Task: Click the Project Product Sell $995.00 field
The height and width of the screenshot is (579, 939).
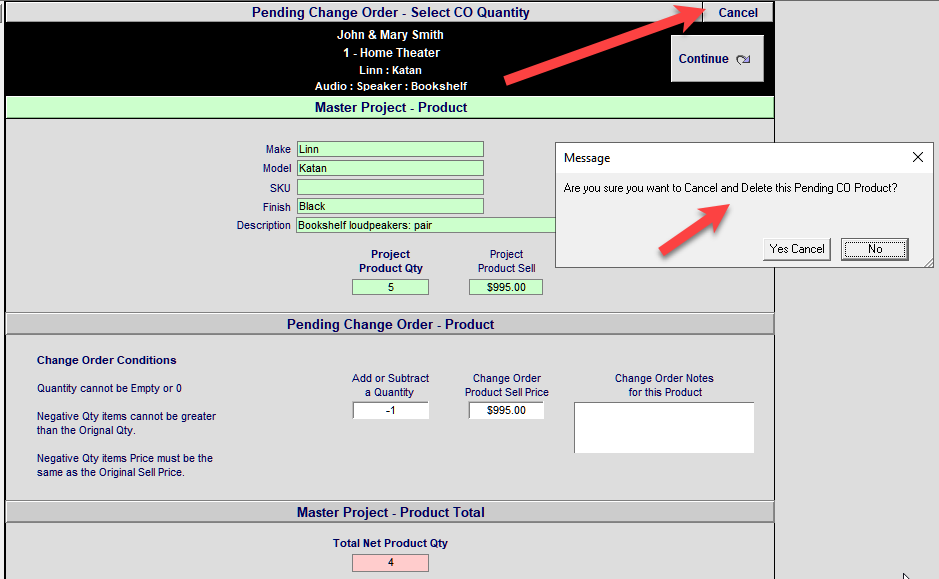Action: tap(506, 287)
